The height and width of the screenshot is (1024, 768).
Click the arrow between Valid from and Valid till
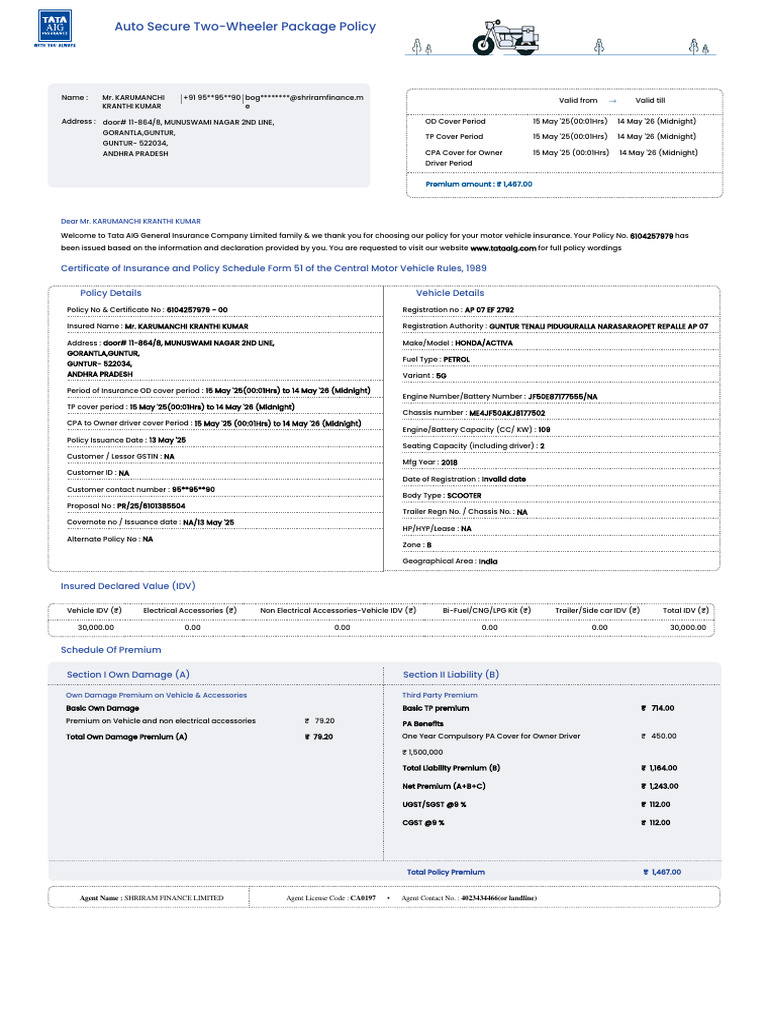pos(613,101)
